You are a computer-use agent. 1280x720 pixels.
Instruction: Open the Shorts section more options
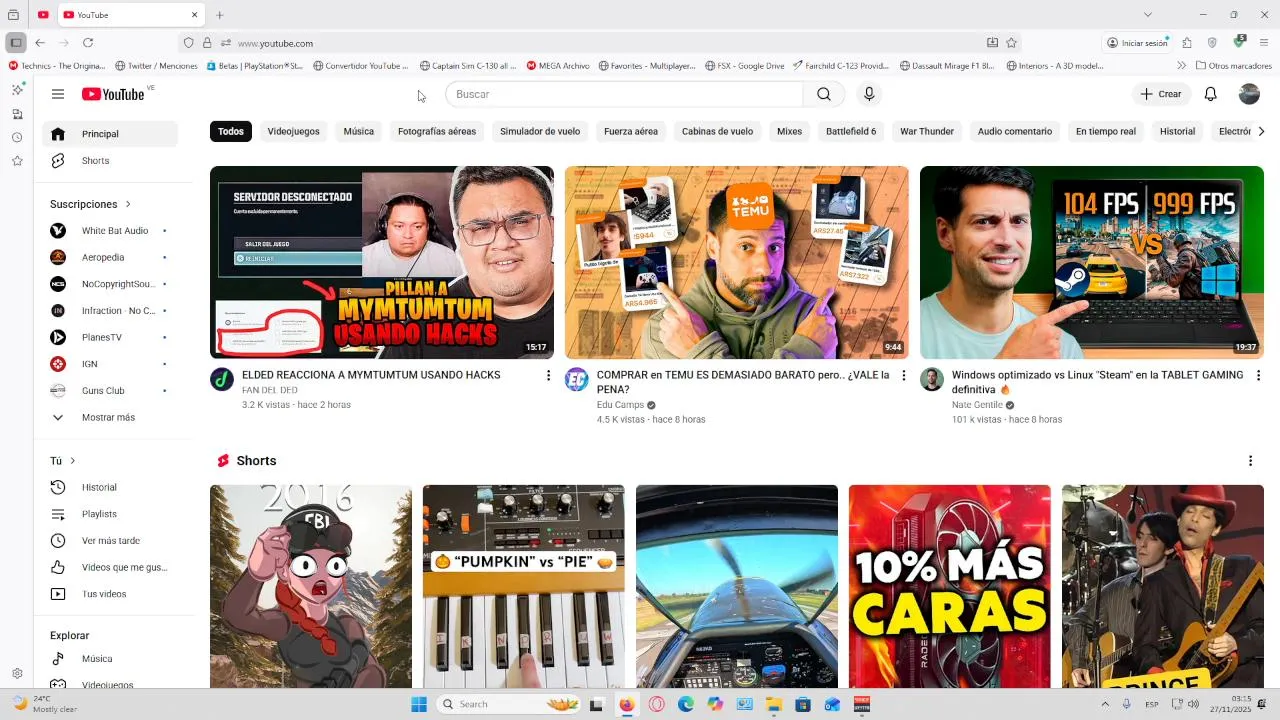pos(1250,461)
